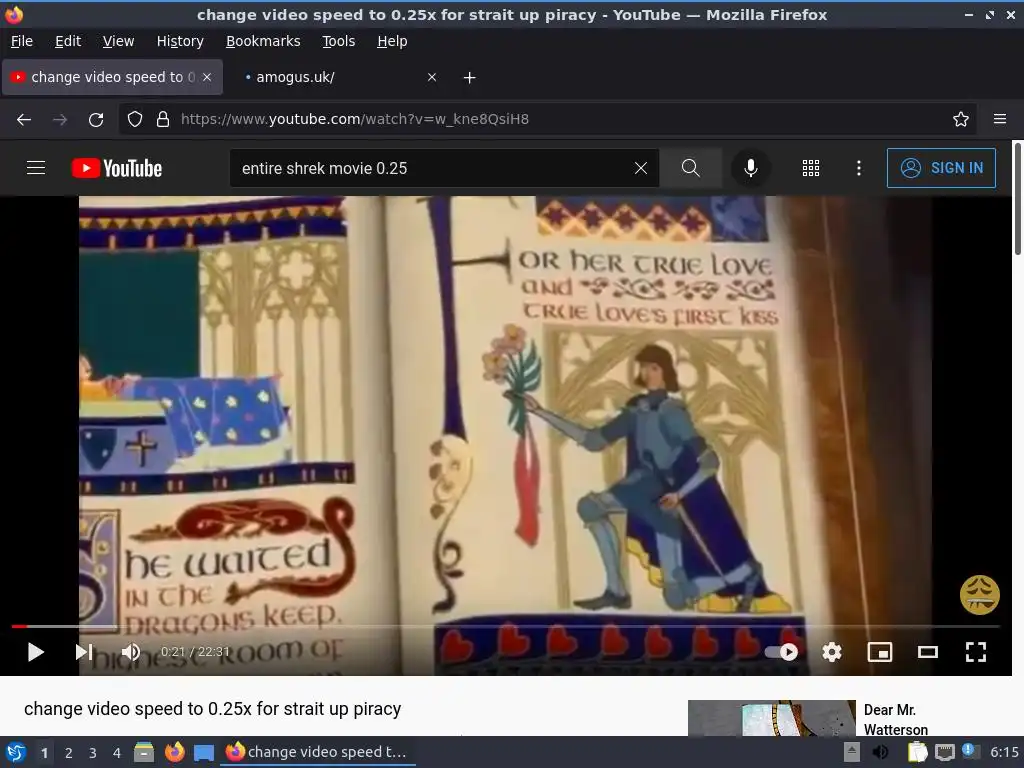This screenshot has height=768, width=1024.
Task: Click the page vertical scrollbar
Action: coord(1017,199)
